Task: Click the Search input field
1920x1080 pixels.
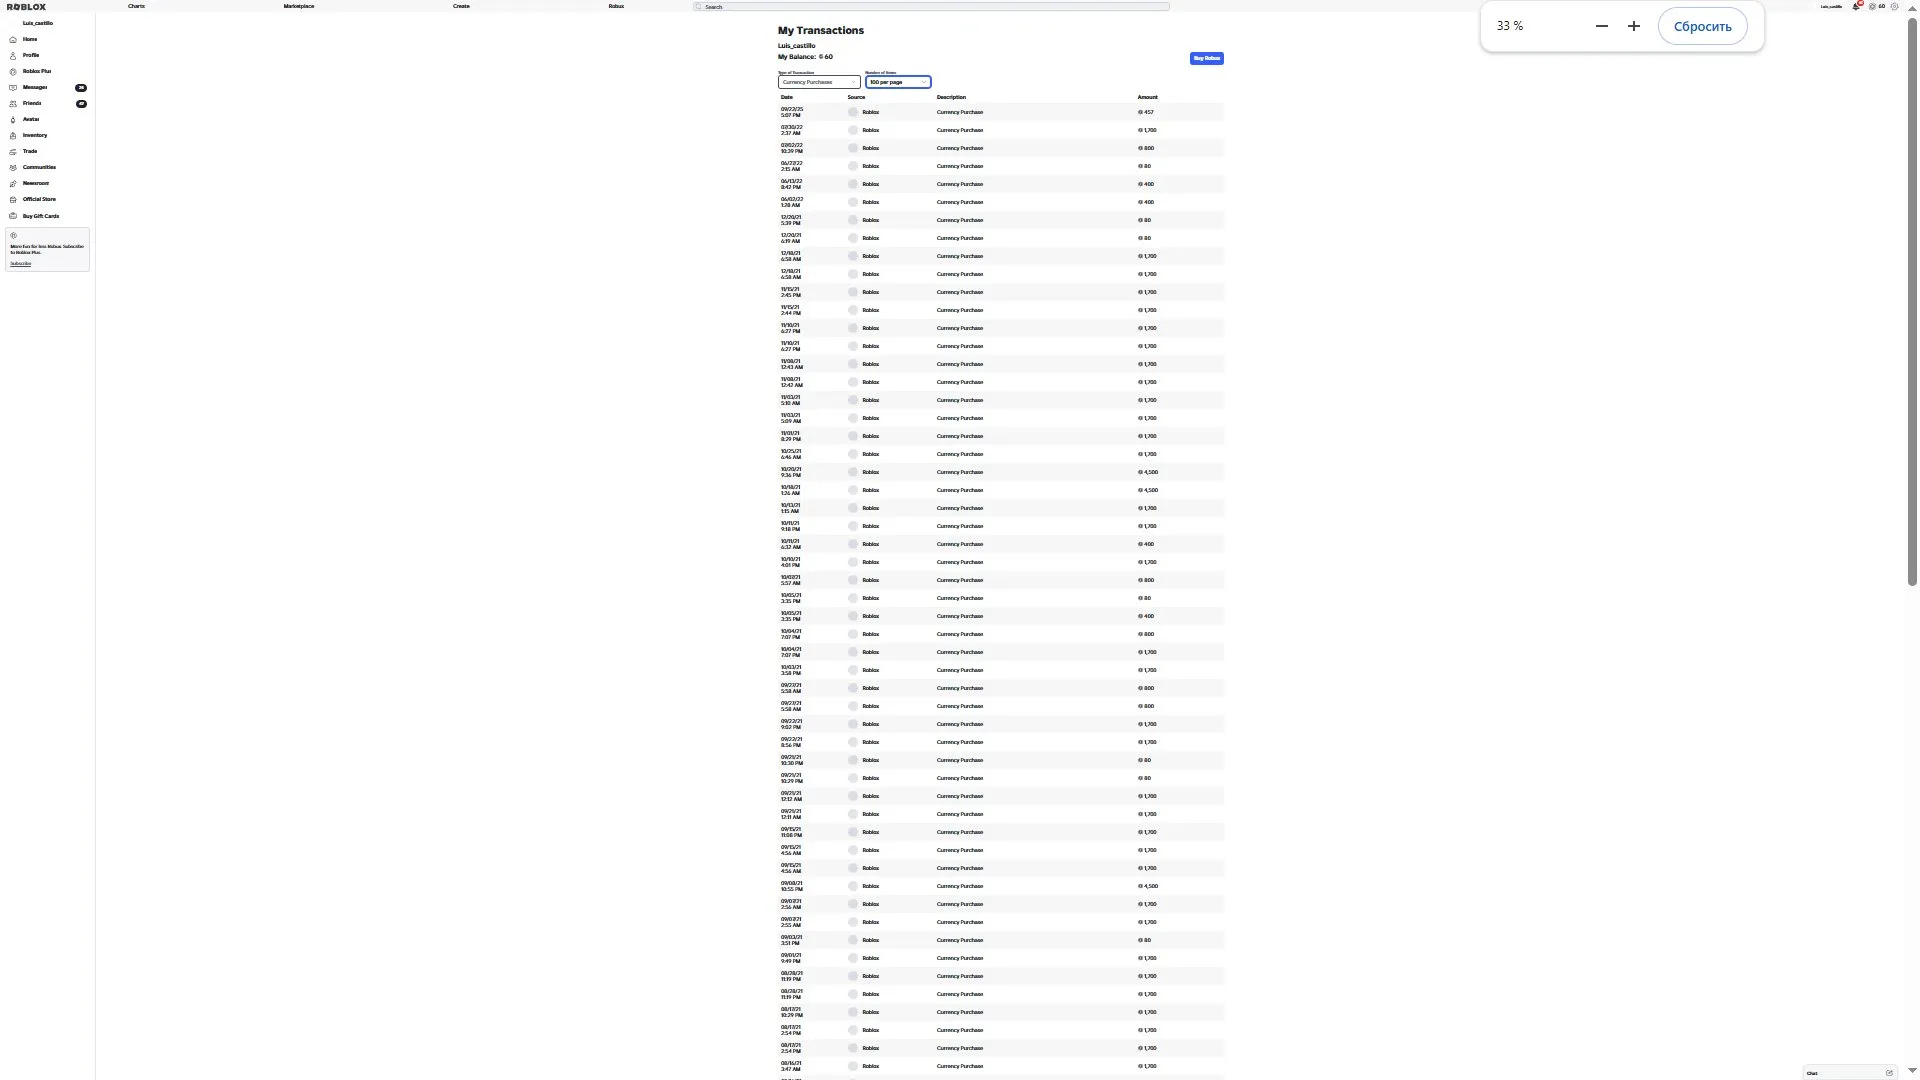Action: 932,6
